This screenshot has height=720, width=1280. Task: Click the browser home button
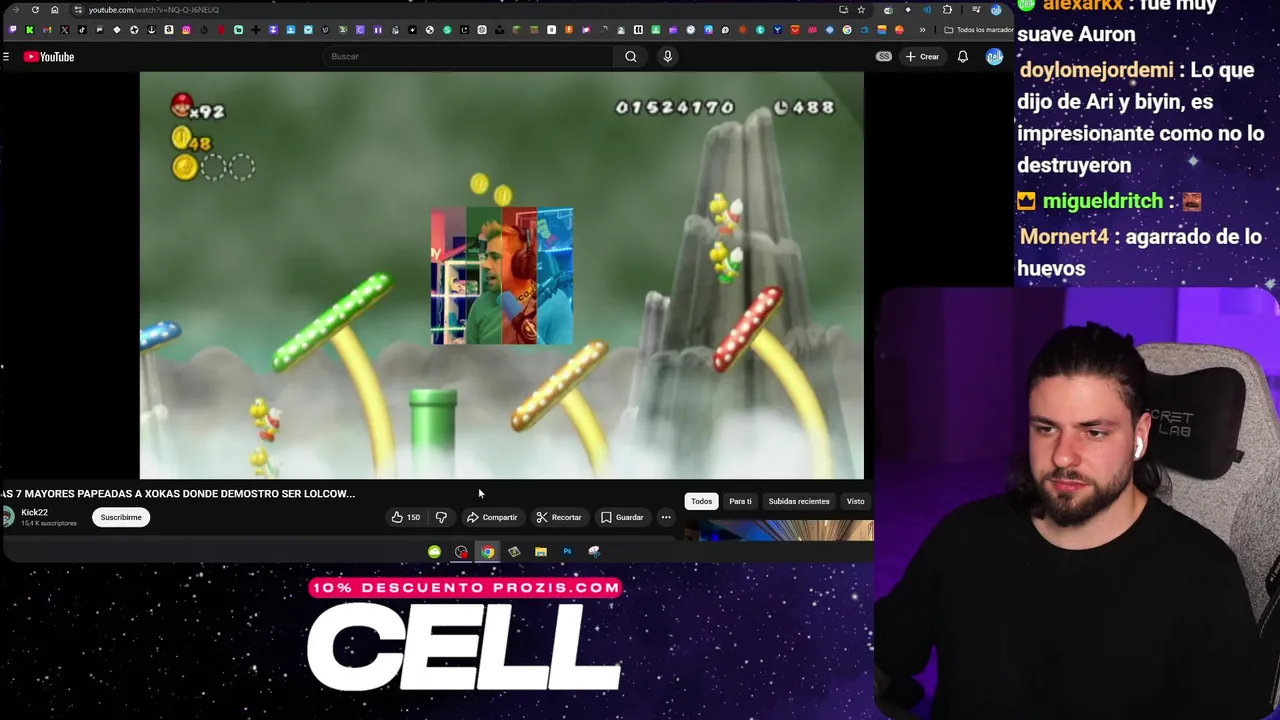tap(55, 10)
